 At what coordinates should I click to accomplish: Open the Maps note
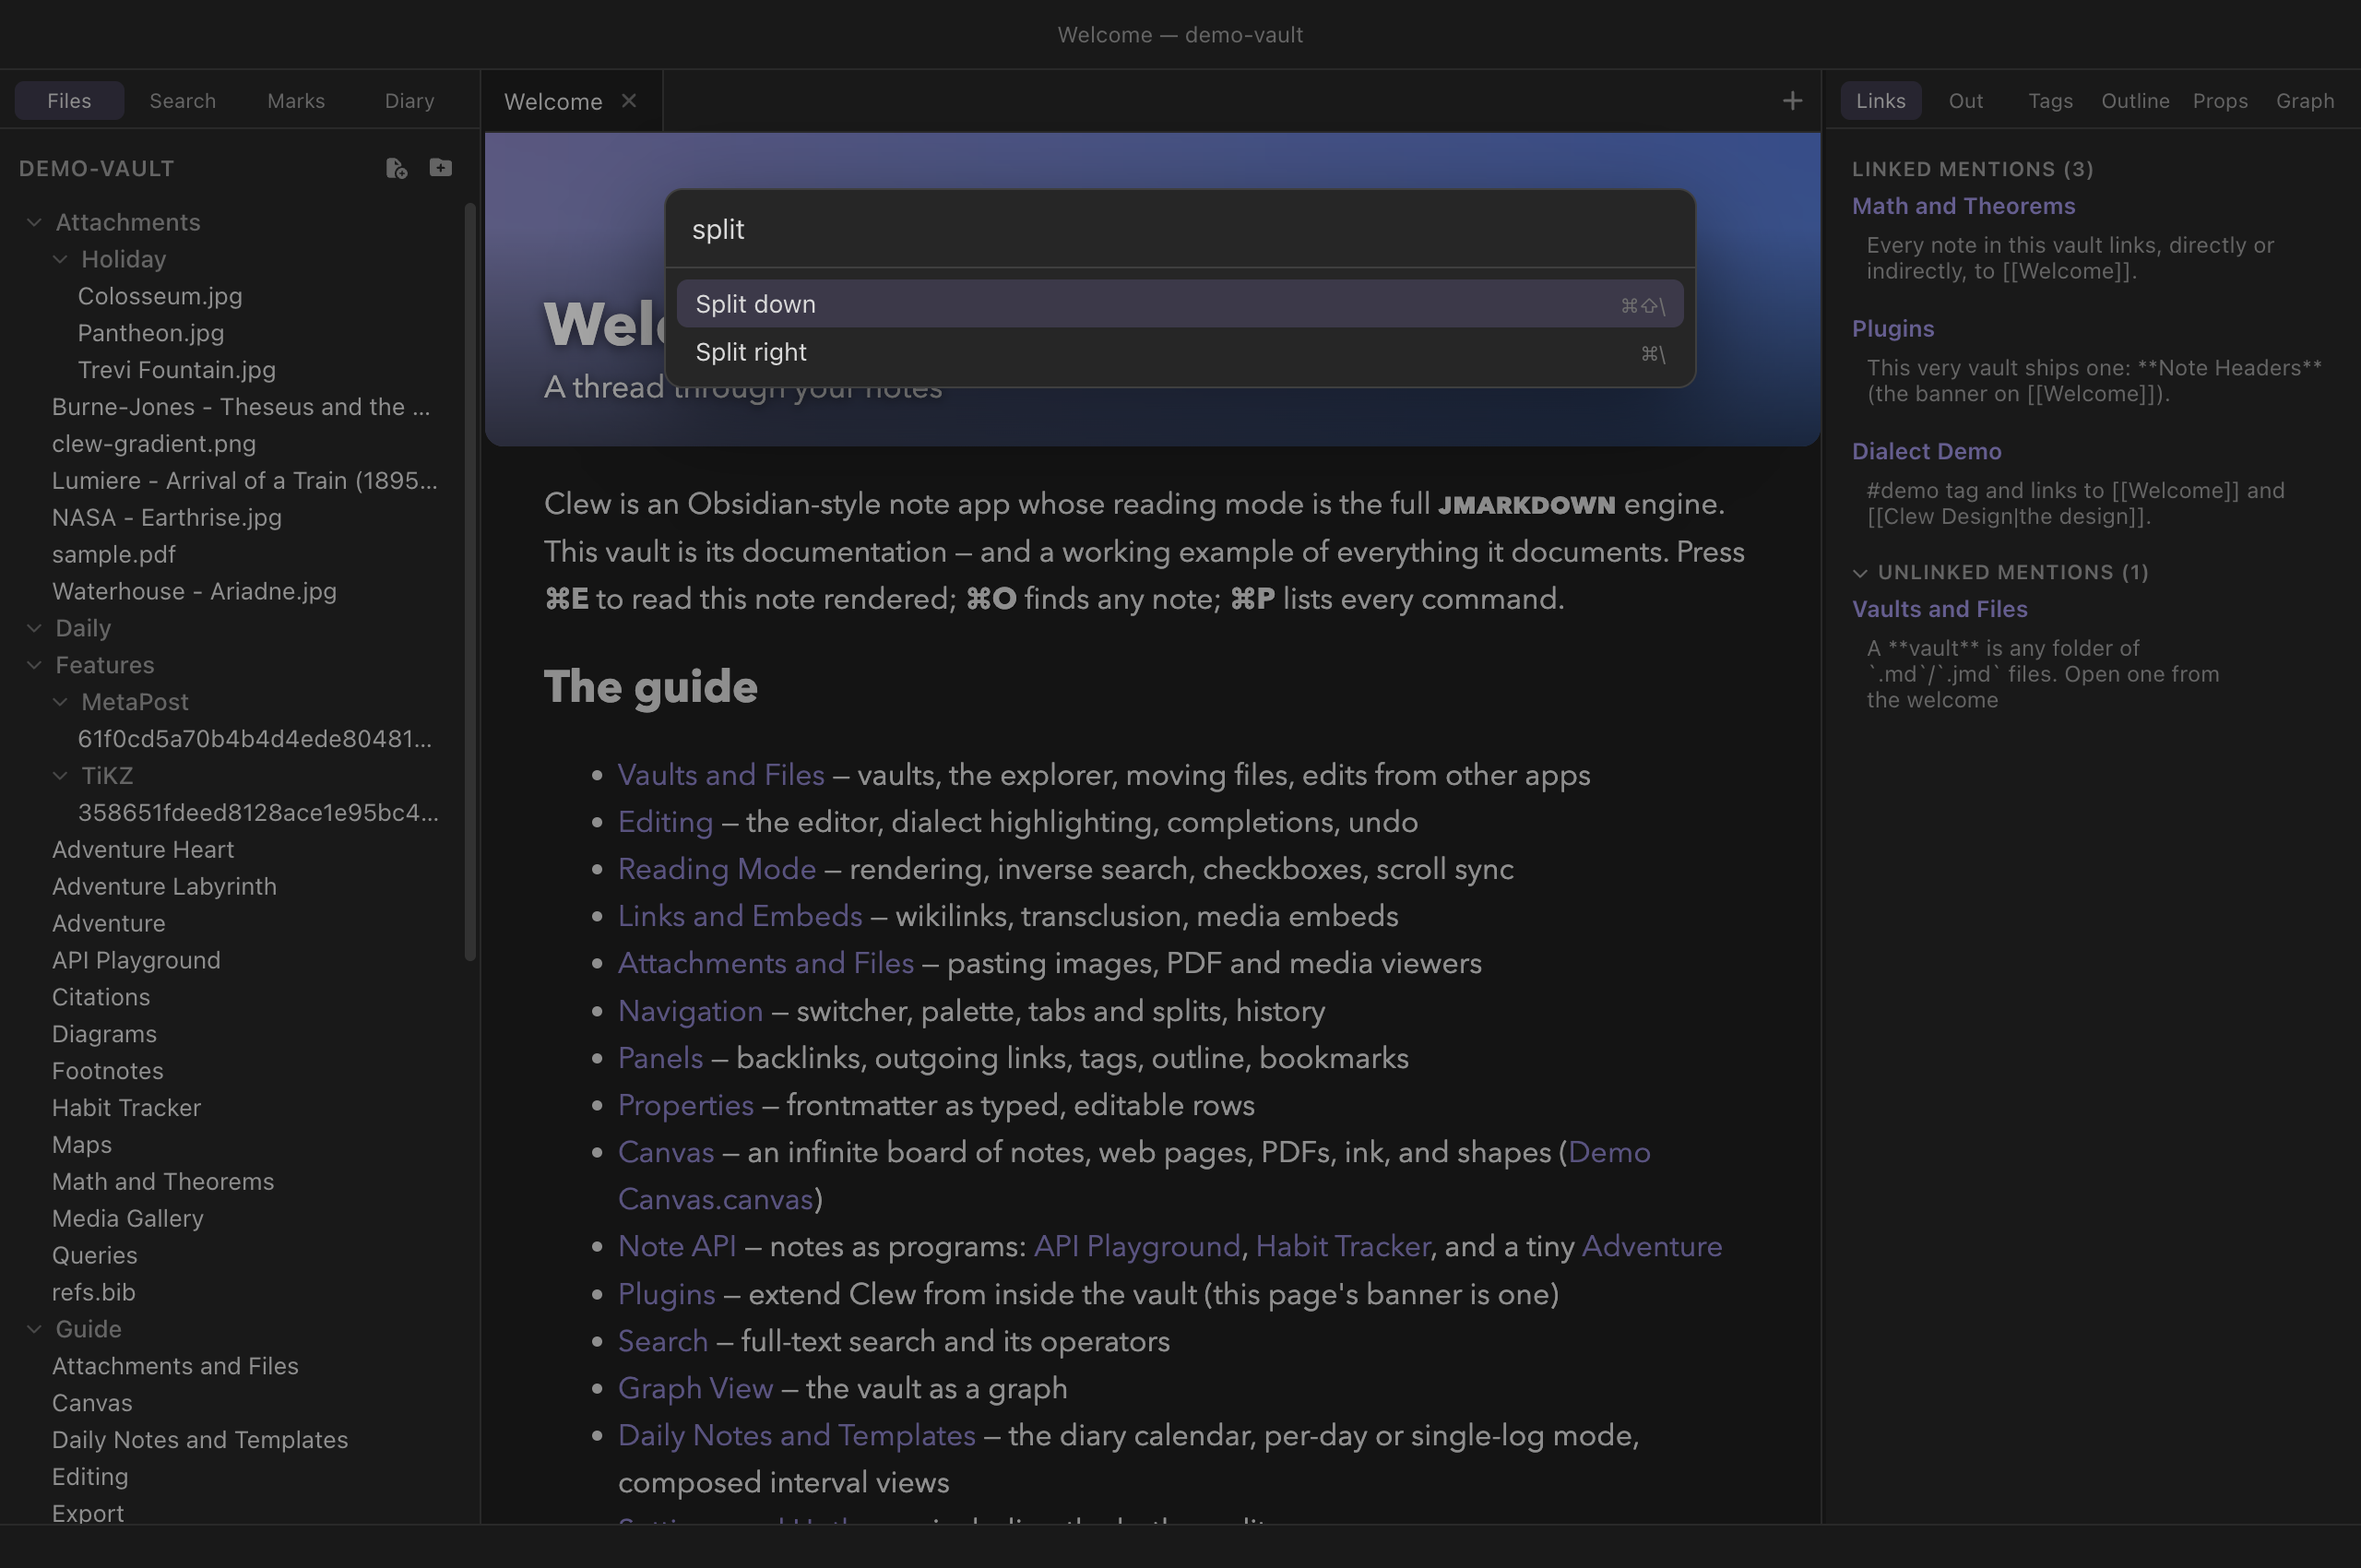82,1145
